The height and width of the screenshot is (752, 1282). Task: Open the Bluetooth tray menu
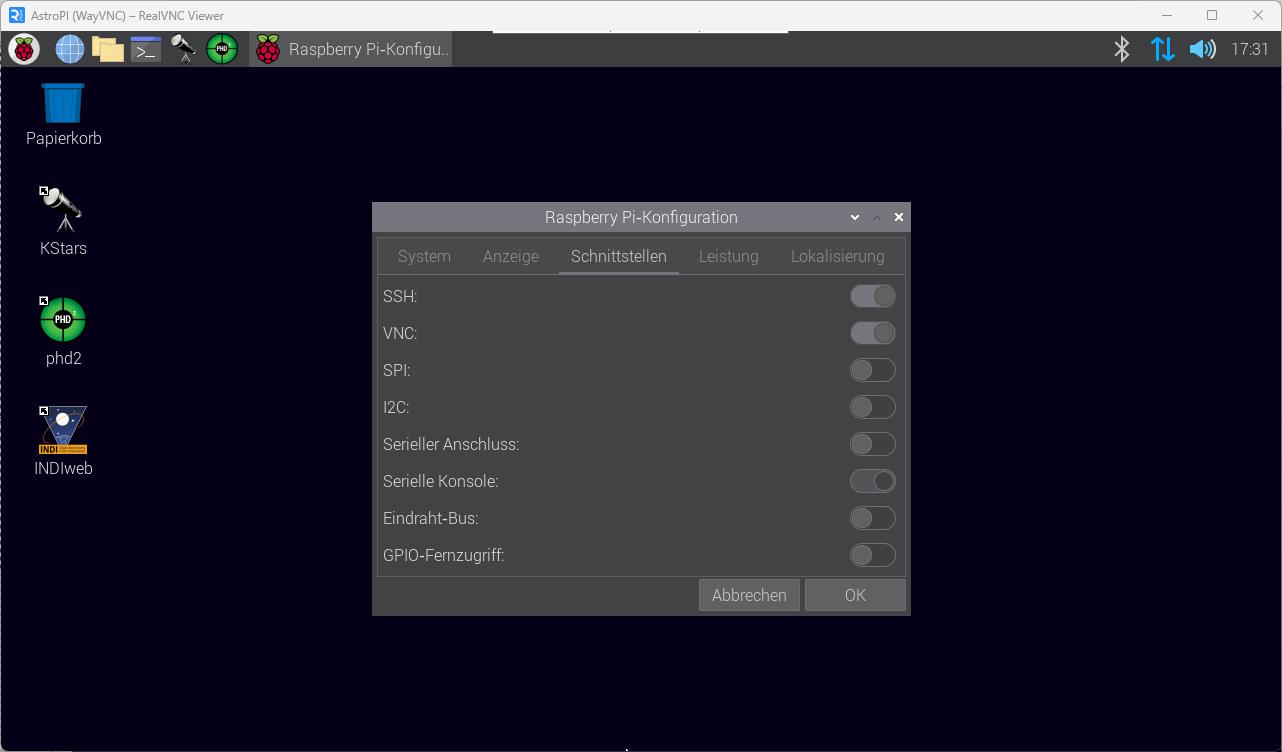tap(1122, 49)
